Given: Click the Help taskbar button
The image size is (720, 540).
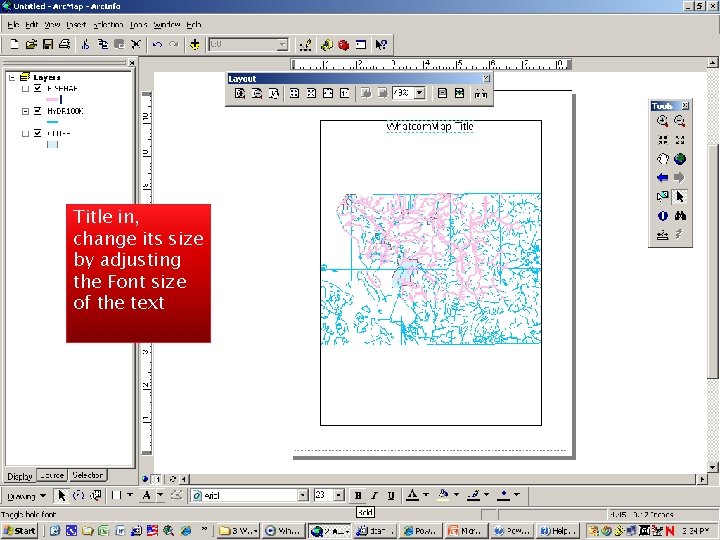Looking at the screenshot, I should click(x=557, y=531).
